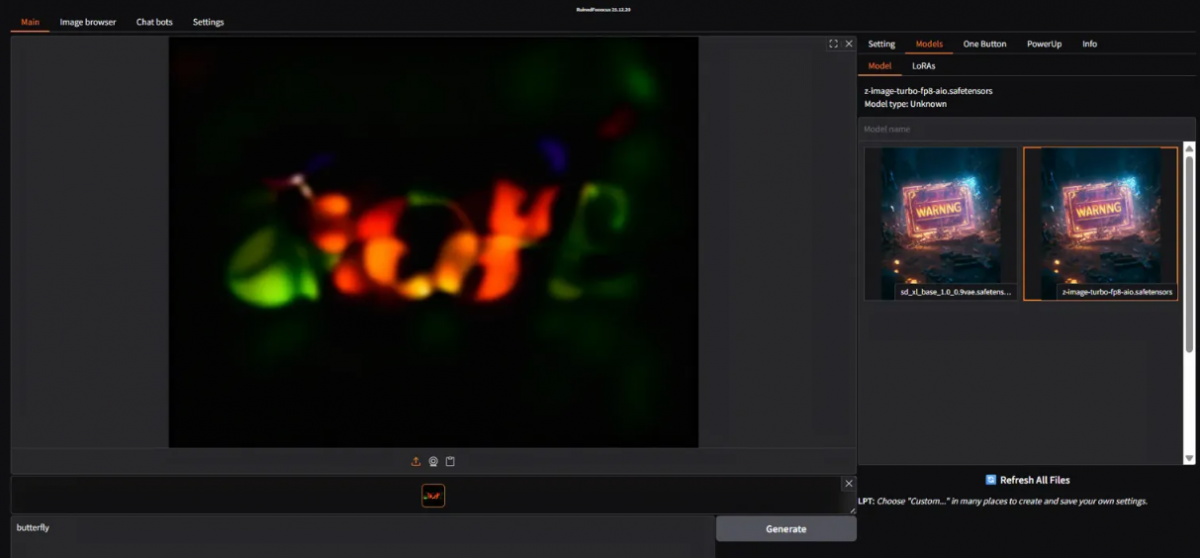Viewport: 1200px width, 558px height.
Task: Select the butterfly thumbnail in the gallery strip
Action: (433, 495)
